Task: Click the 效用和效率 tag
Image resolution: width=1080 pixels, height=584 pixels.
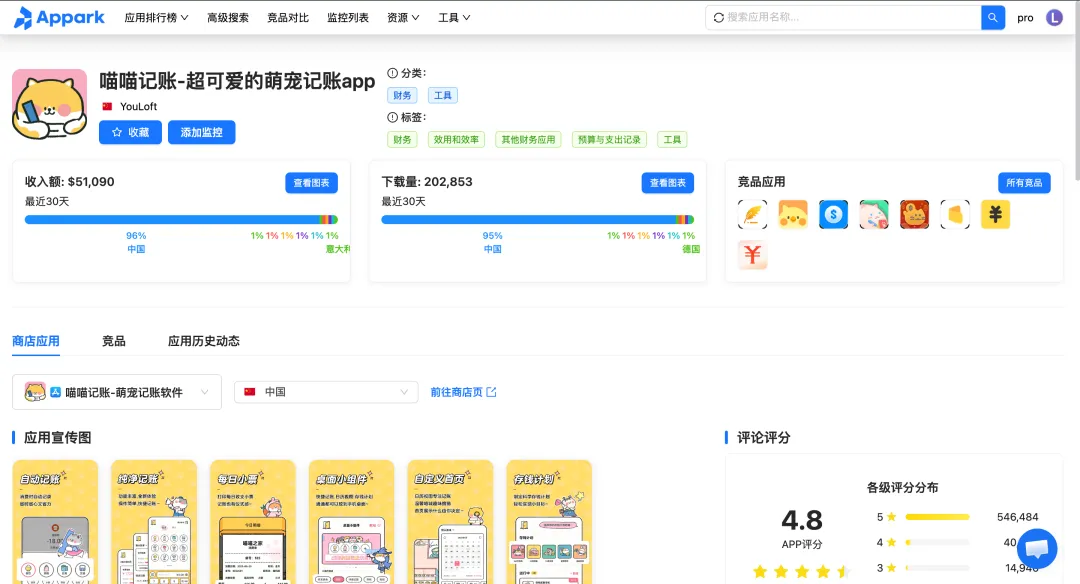Action: (x=456, y=139)
